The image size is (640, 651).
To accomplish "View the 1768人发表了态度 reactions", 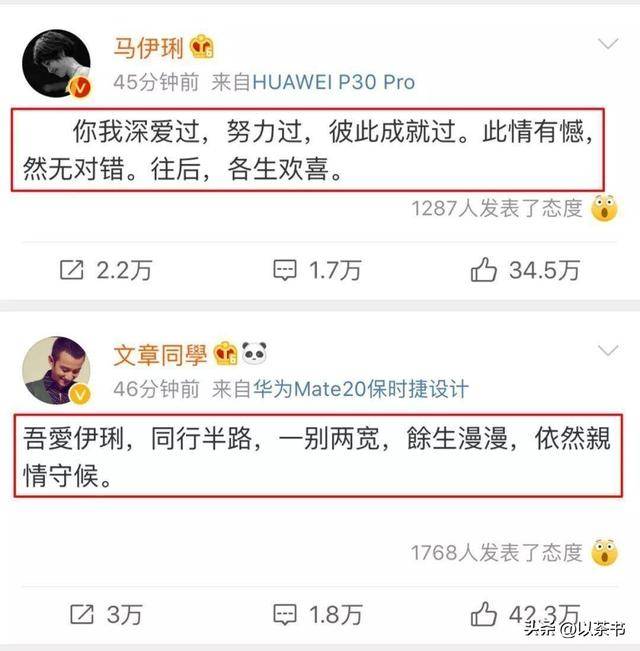I will pyautogui.click(x=497, y=553).
